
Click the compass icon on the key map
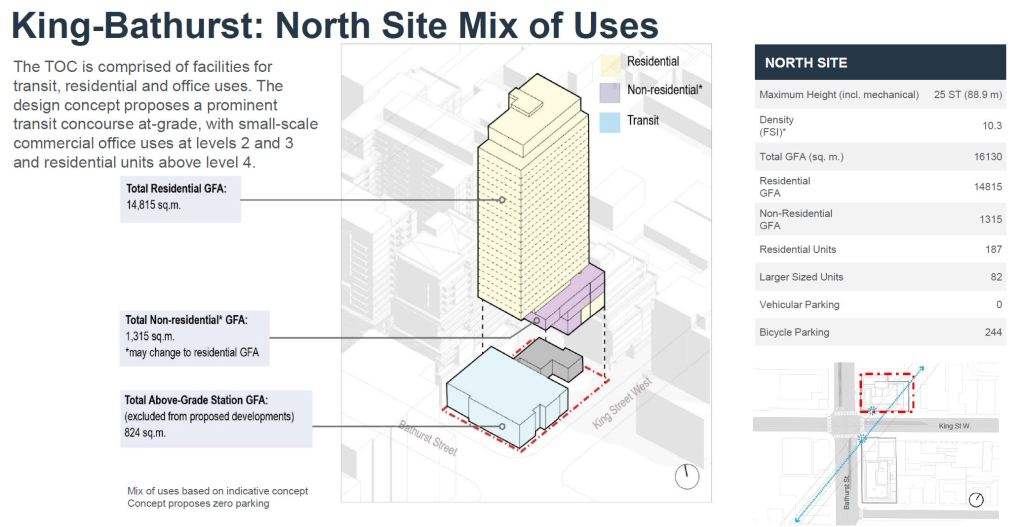tap(976, 499)
